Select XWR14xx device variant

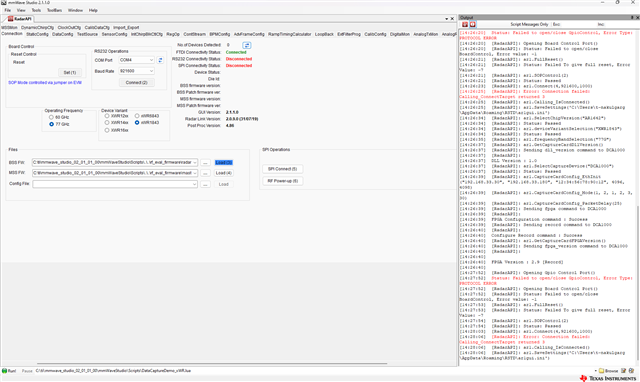pos(107,122)
